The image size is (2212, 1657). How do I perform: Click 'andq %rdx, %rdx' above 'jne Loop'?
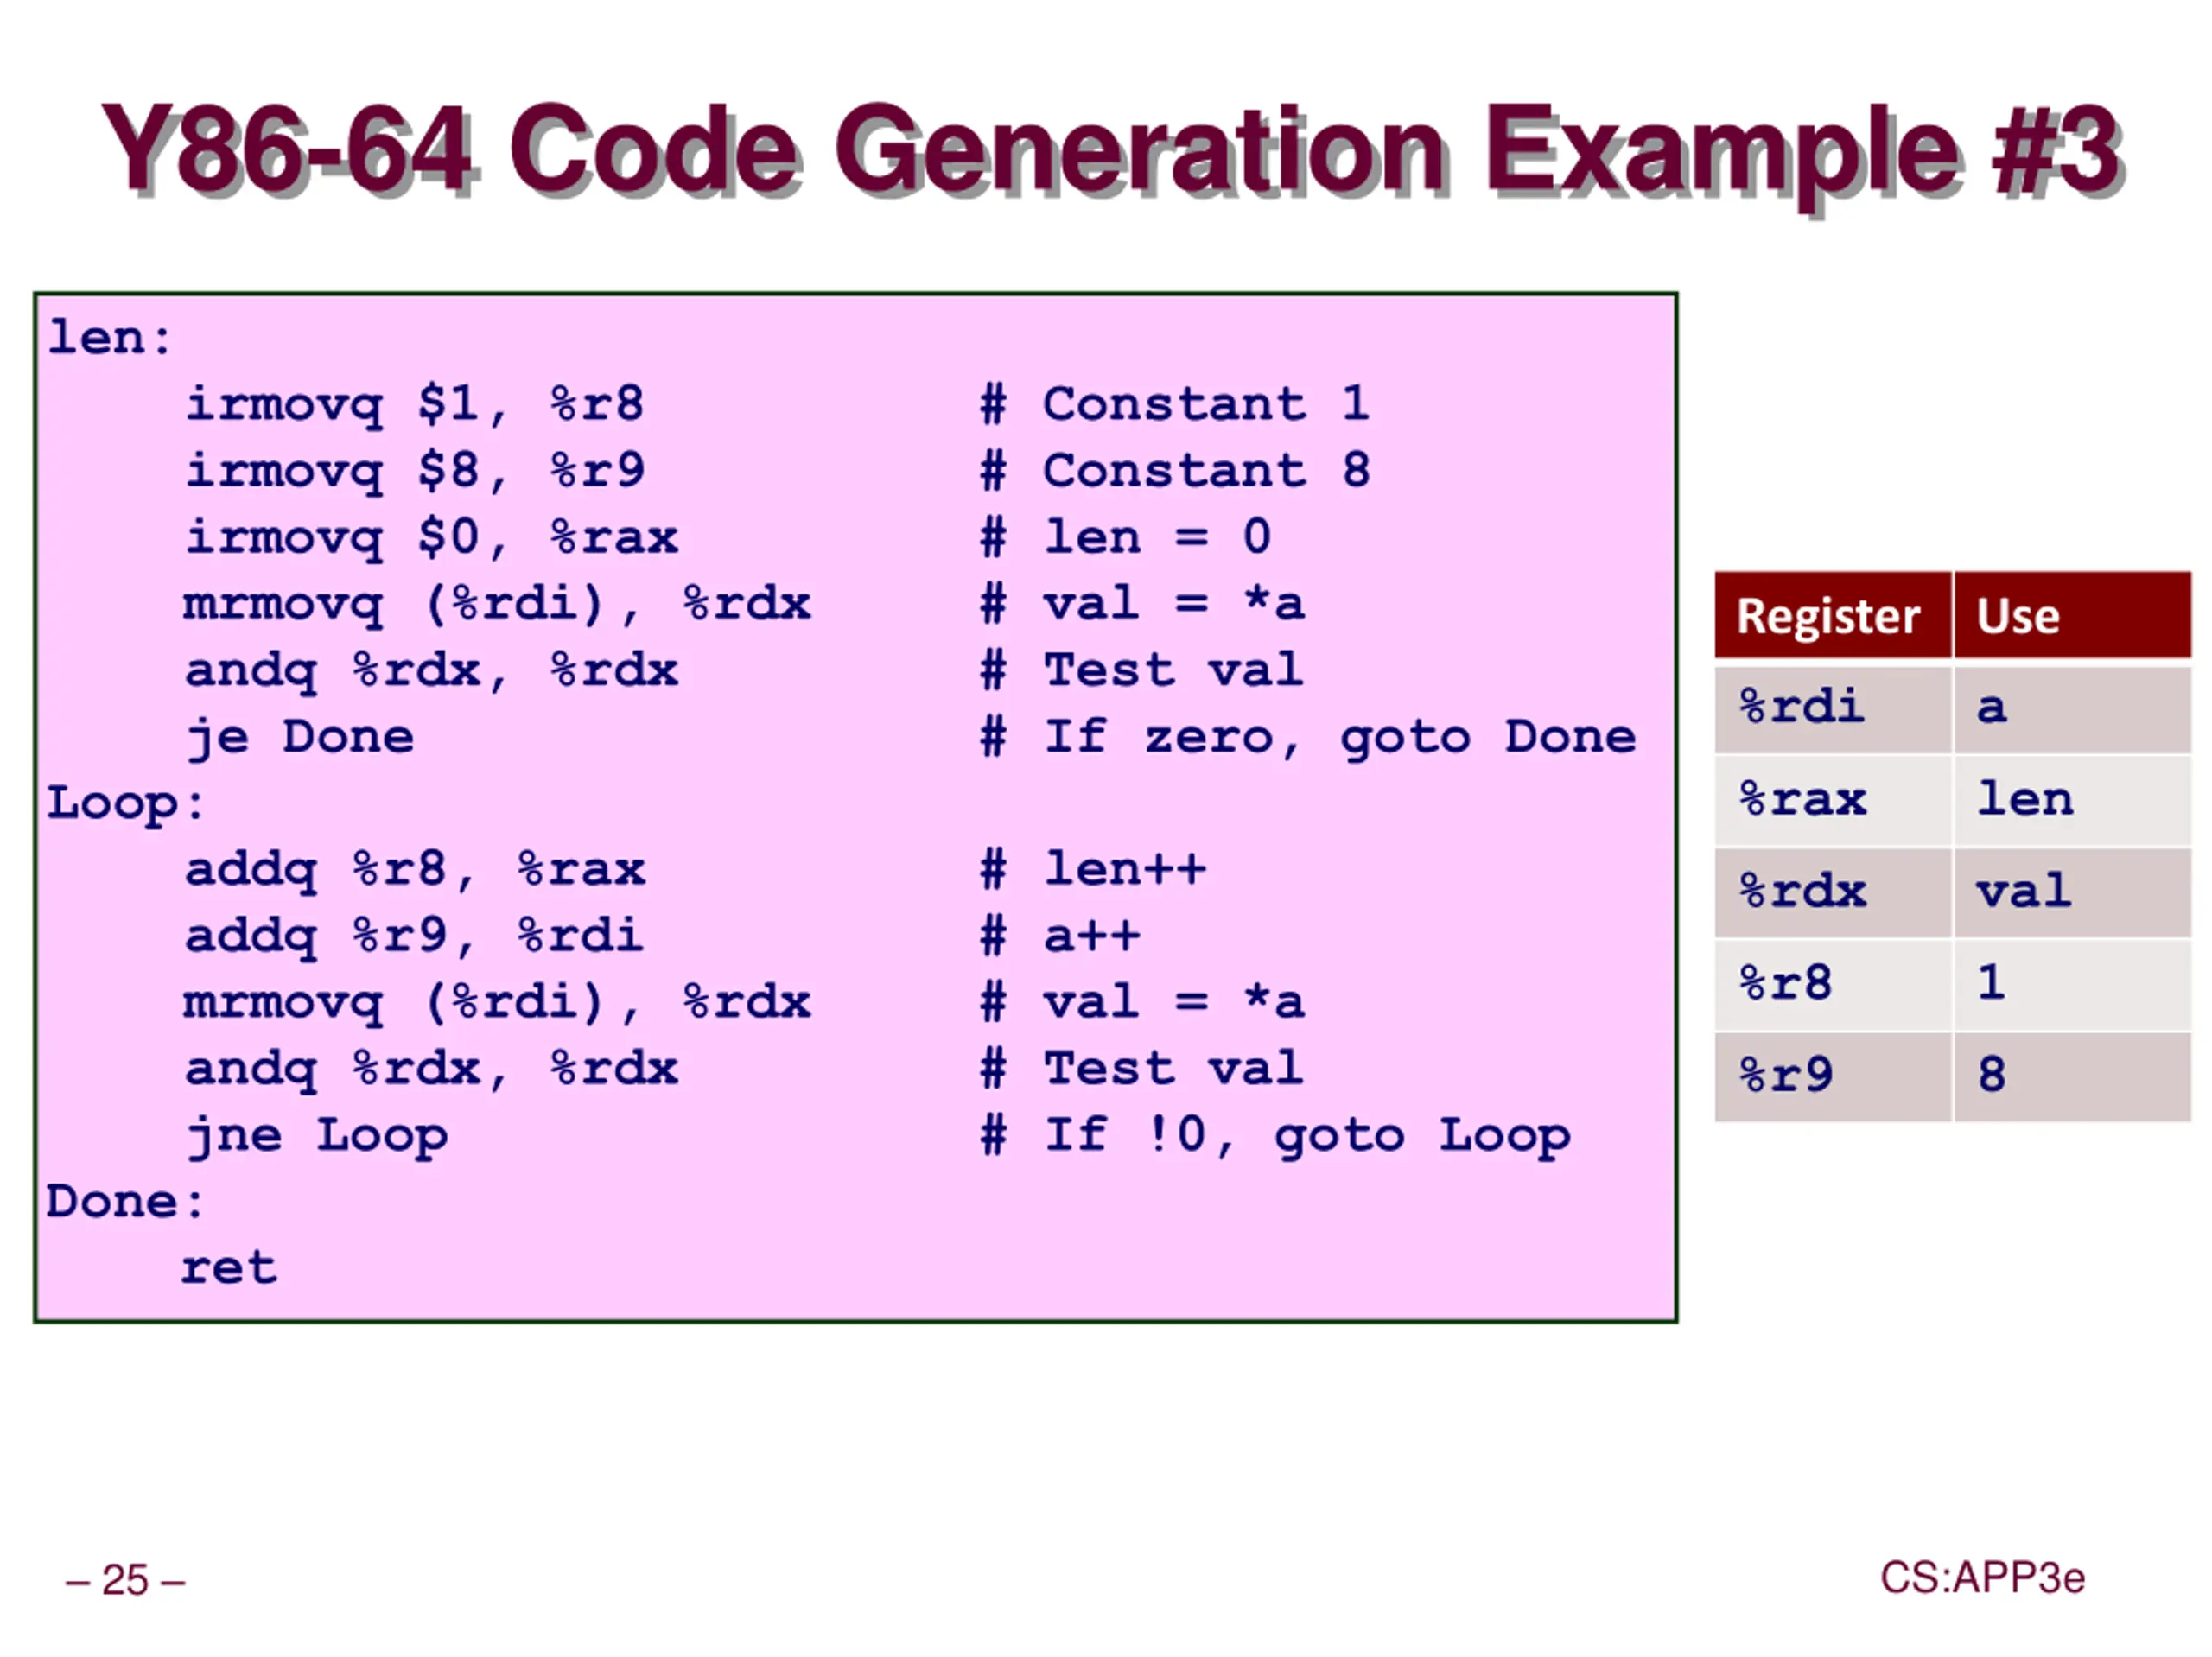point(431,1070)
